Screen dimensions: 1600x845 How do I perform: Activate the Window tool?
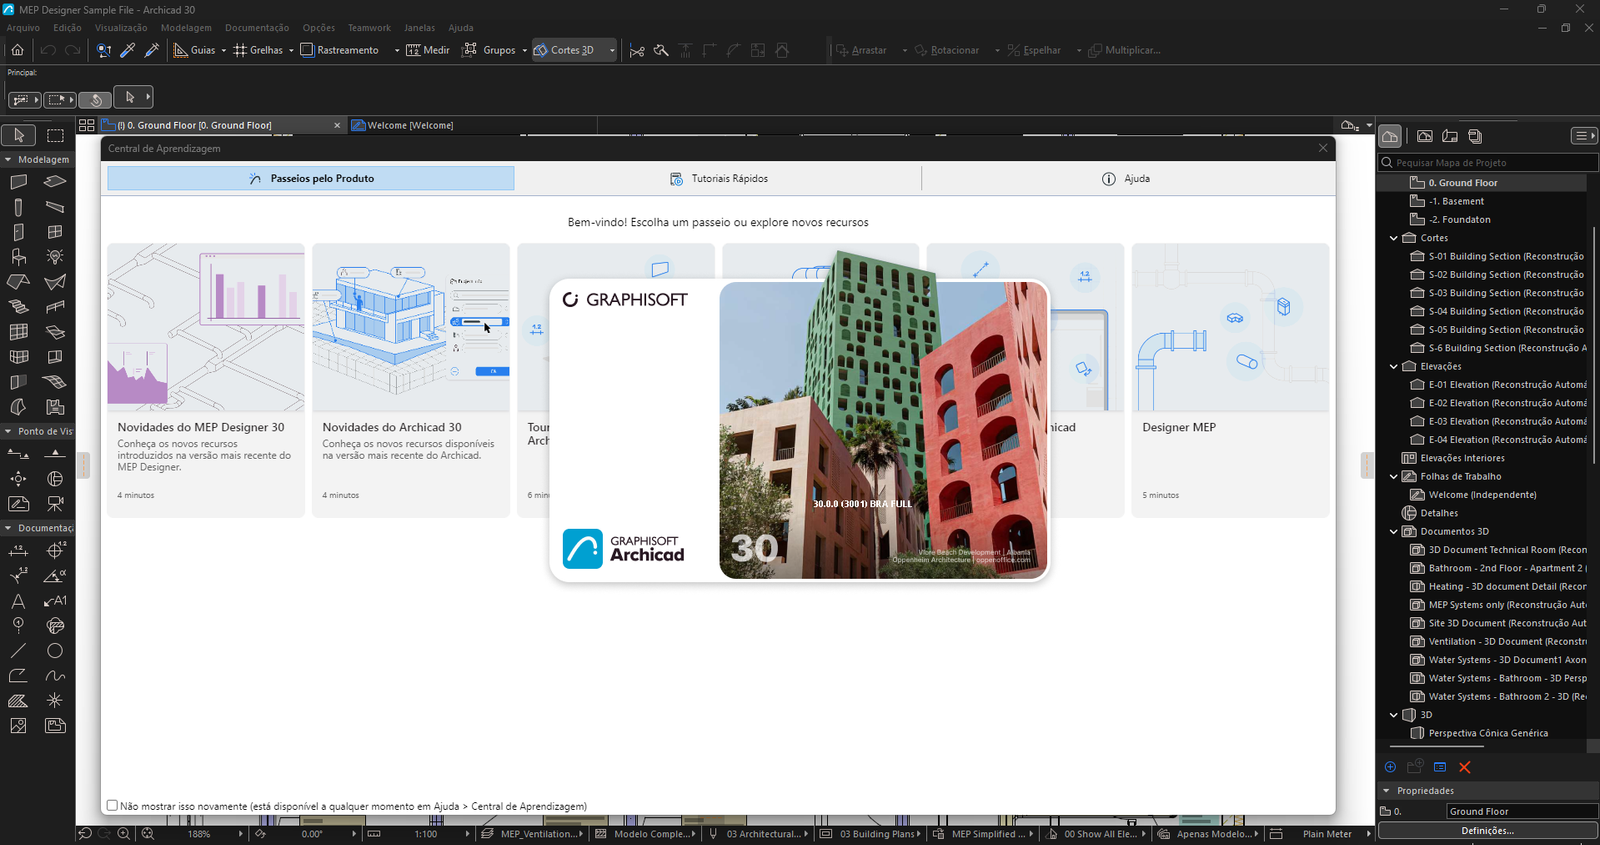[55, 232]
